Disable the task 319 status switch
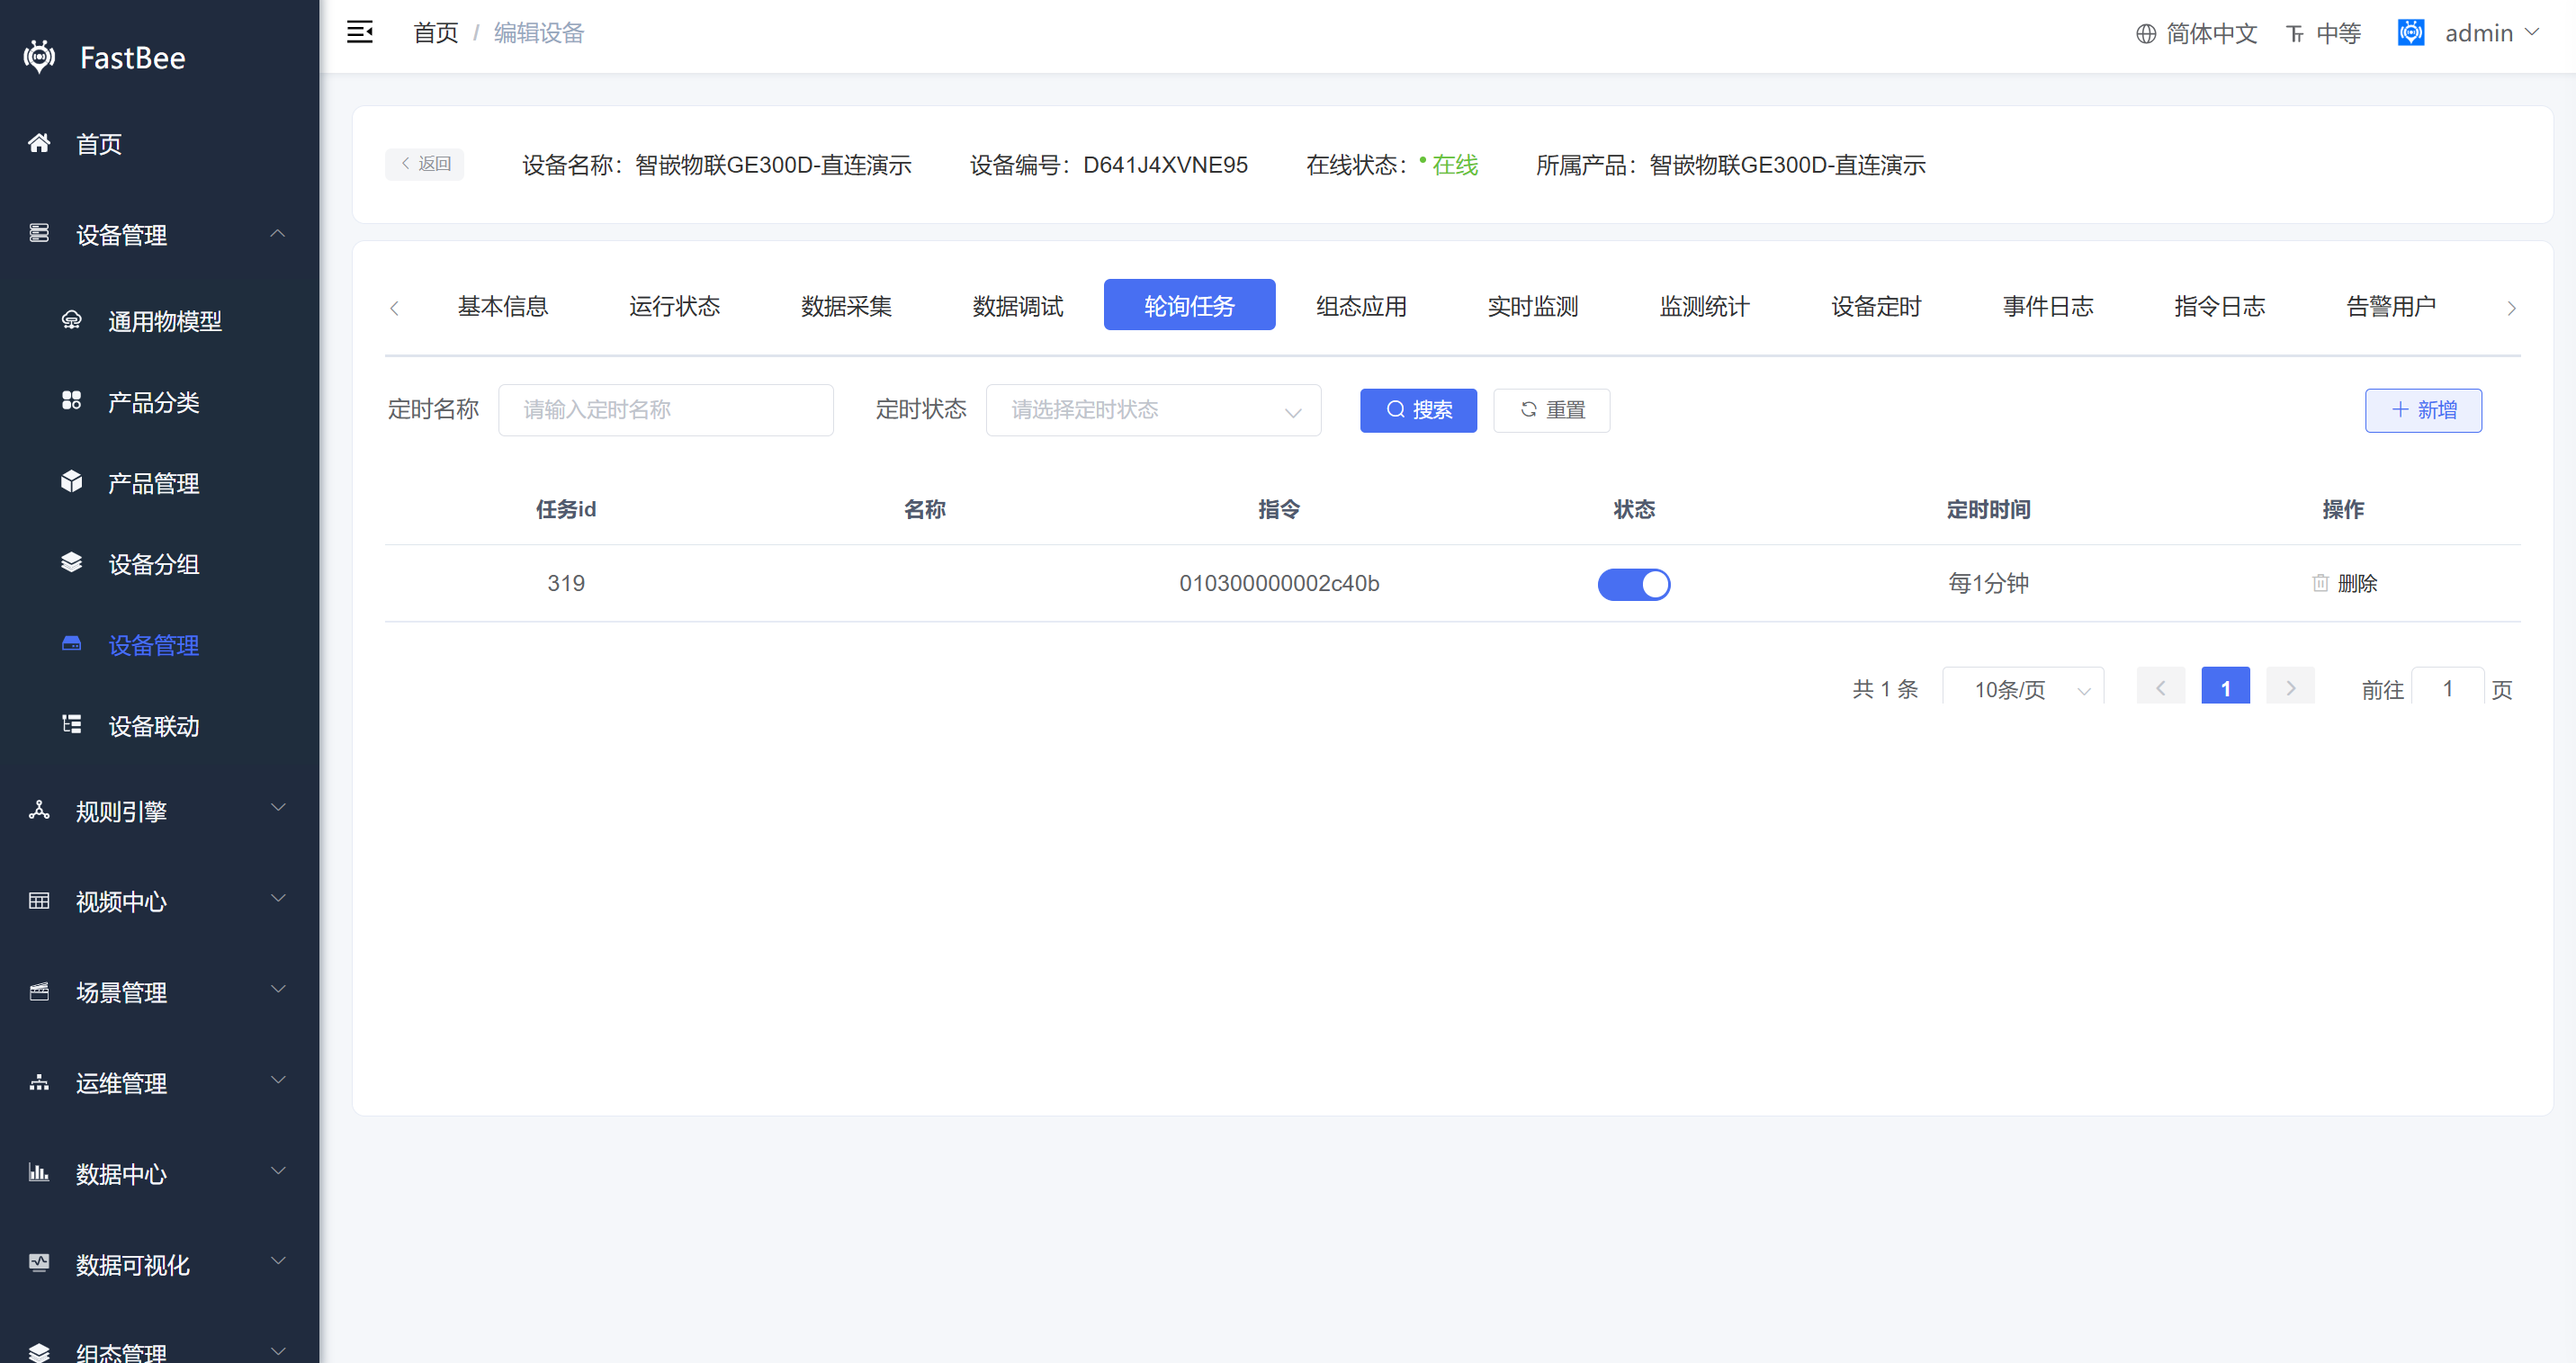Image resolution: width=2576 pixels, height=1363 pixels. click(x=1633, y=584)
